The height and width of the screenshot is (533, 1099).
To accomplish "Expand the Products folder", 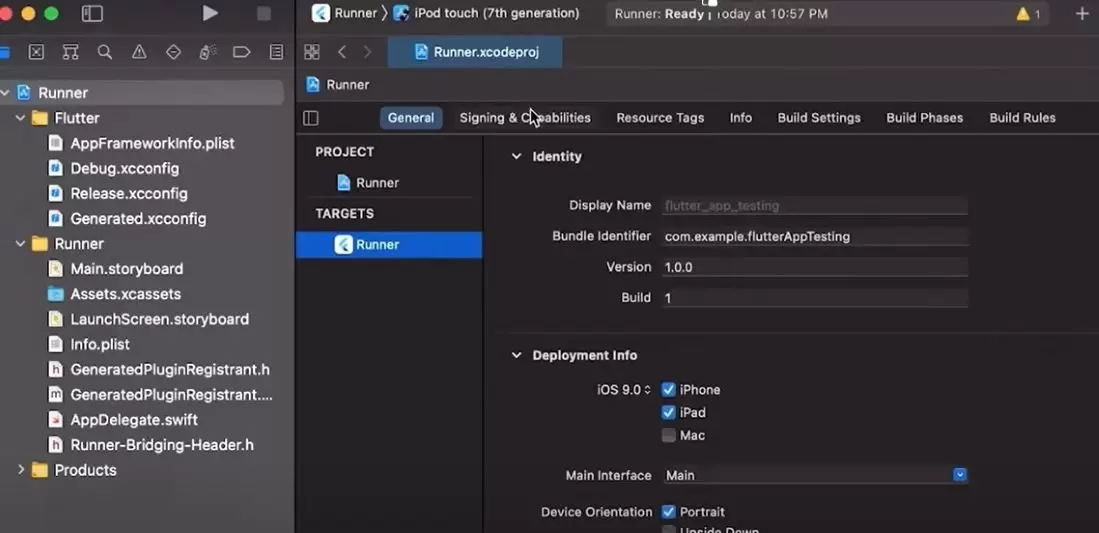I will coord(20,470).
